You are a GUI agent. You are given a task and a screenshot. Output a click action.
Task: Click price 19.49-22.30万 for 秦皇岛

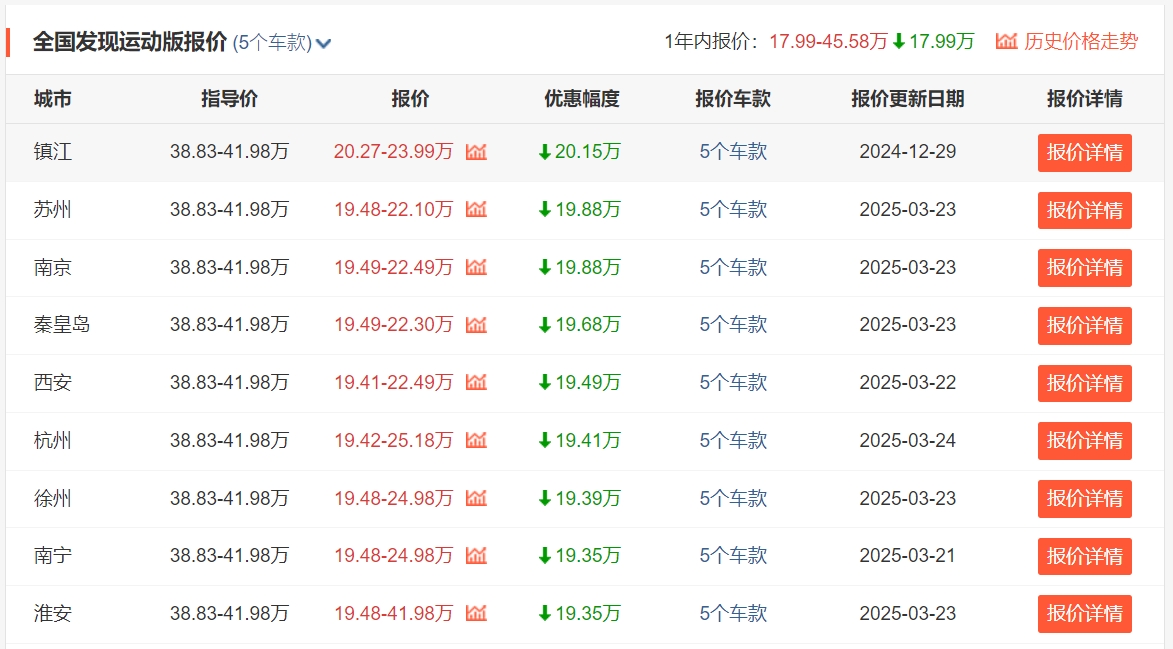click(x=393, y=324)
